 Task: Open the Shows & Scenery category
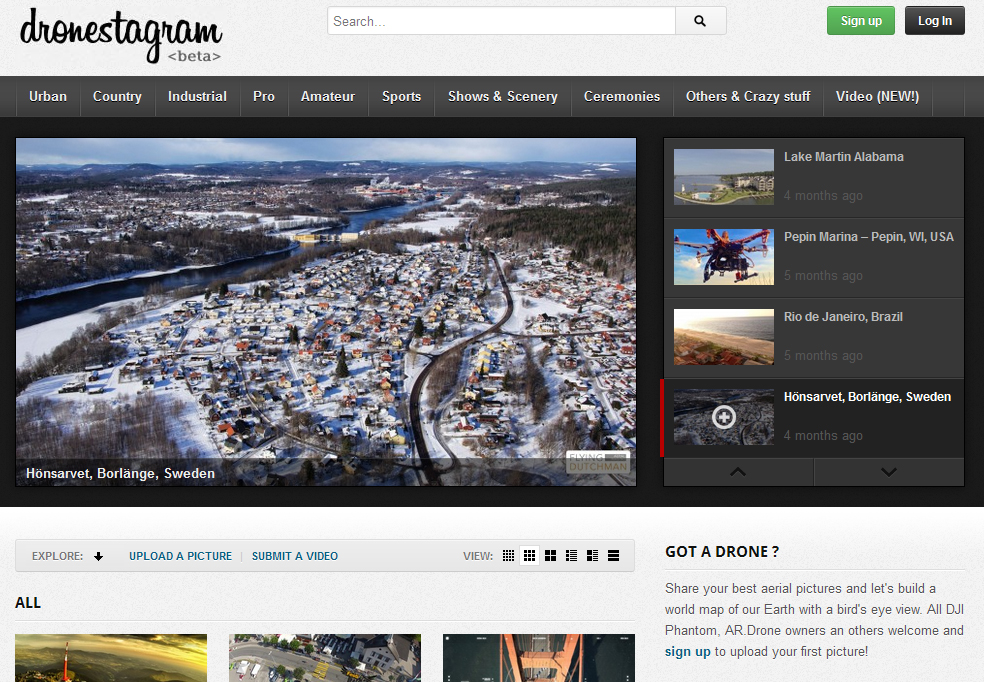(x=502, y=97)
